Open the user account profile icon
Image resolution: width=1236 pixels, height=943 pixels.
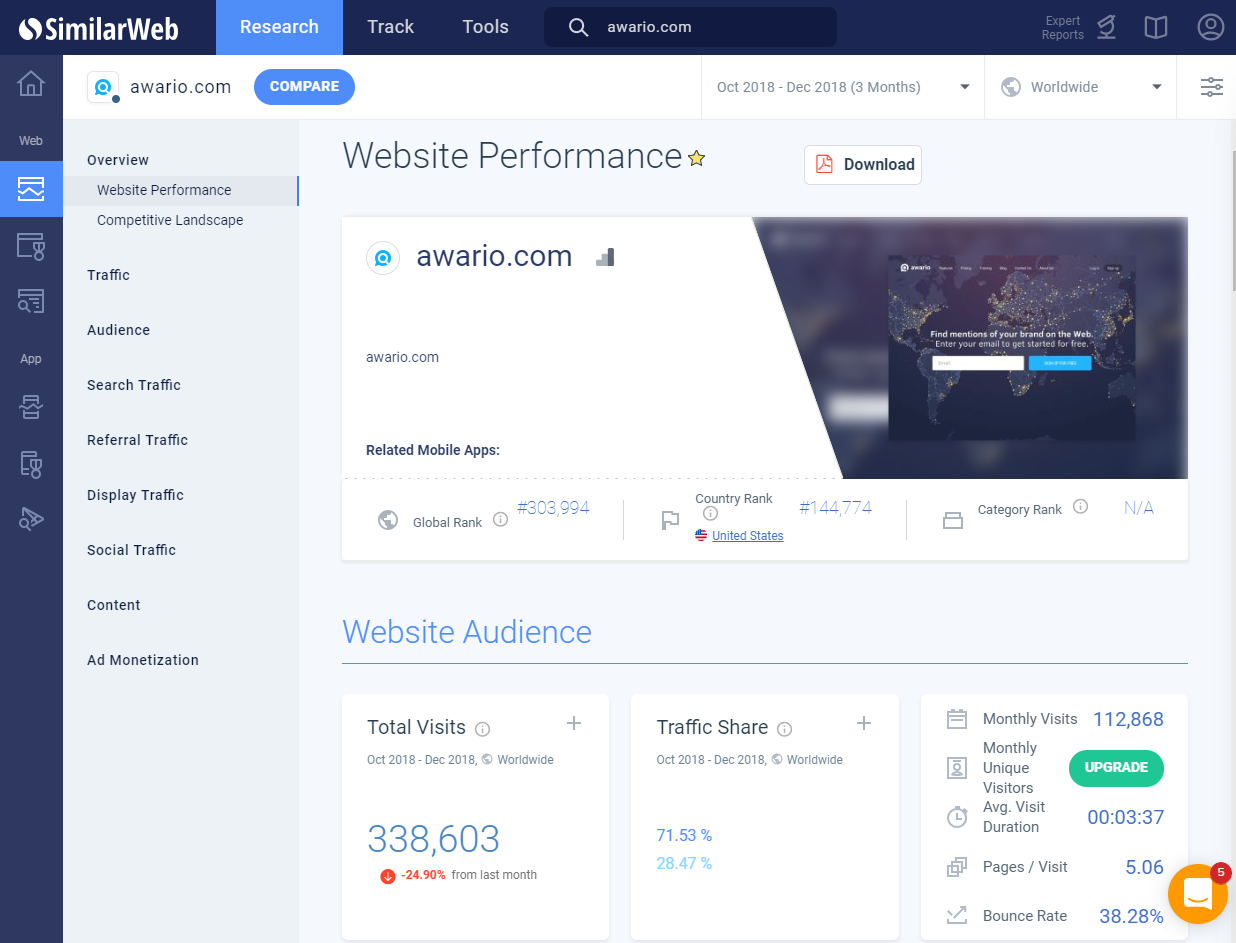[x=1211, y=27]
